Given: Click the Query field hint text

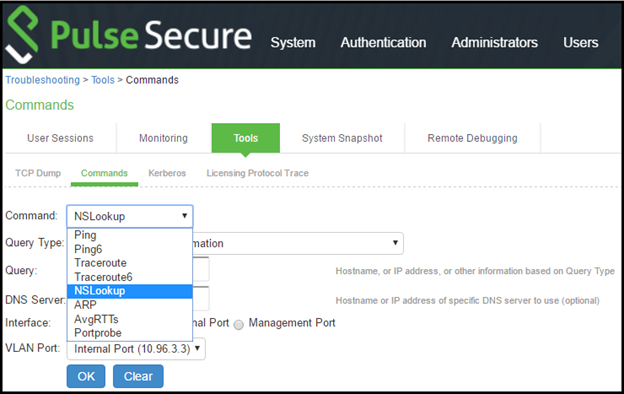Looking at the screenshot, I should (475, 271).
